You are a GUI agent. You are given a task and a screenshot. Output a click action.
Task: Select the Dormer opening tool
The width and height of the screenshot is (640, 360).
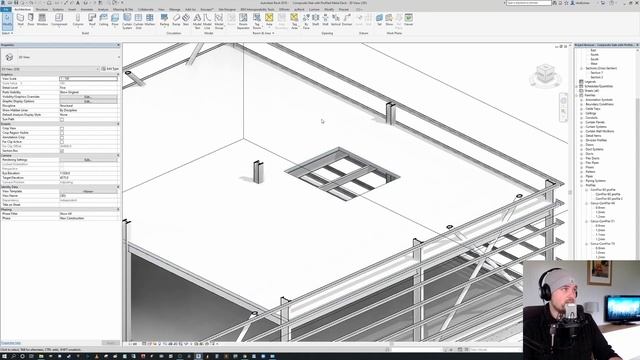click(347, 20)
